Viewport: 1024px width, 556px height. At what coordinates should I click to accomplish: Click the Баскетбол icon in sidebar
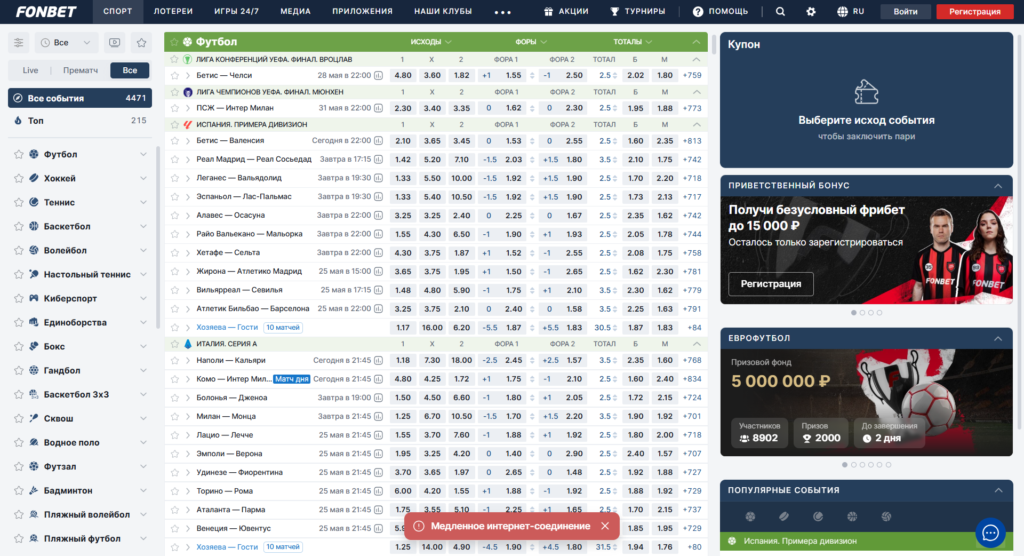tap(34, 226)
